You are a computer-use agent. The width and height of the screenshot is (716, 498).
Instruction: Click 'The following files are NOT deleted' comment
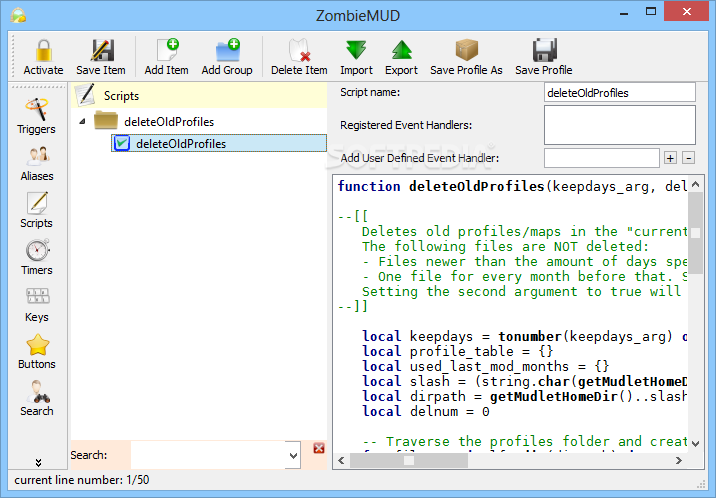[505, 246]
